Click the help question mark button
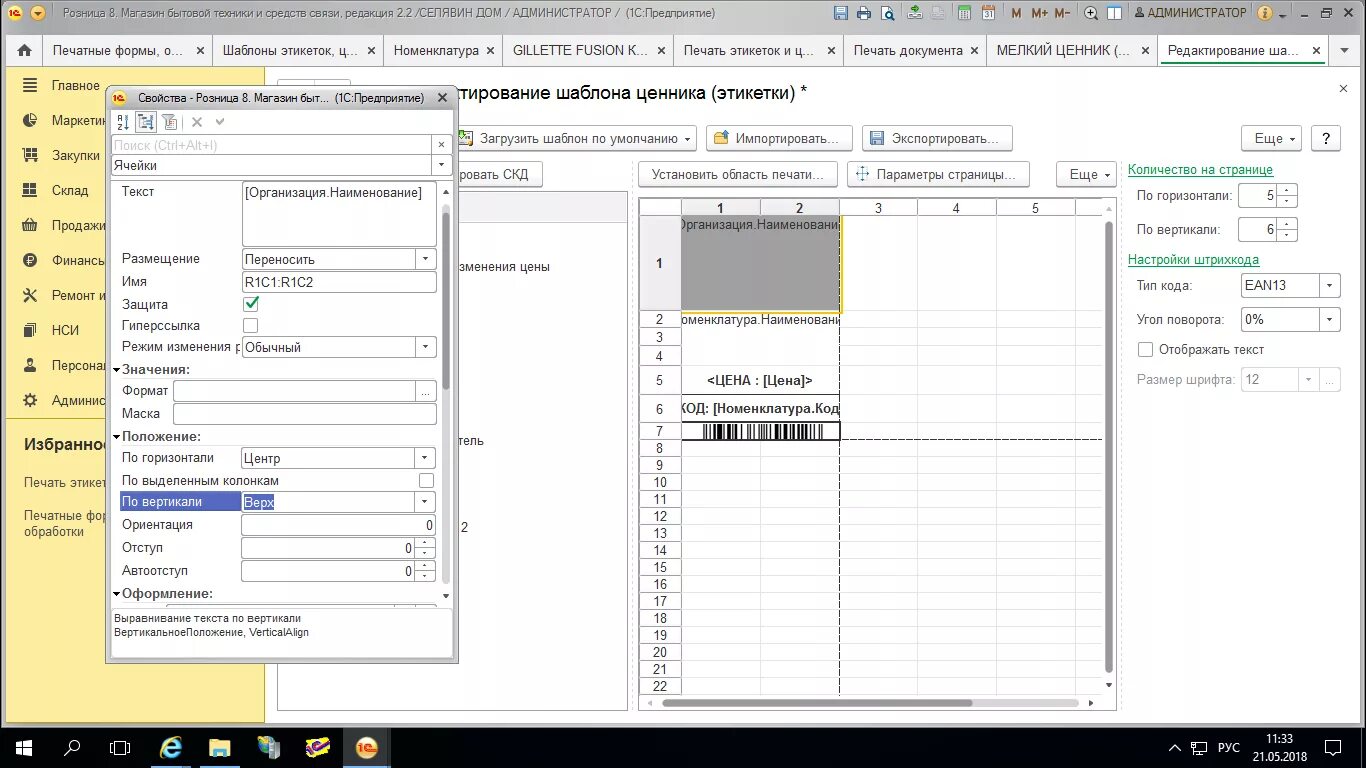The height and width of the screenshot is (768, 1366). pos(1326,139)
